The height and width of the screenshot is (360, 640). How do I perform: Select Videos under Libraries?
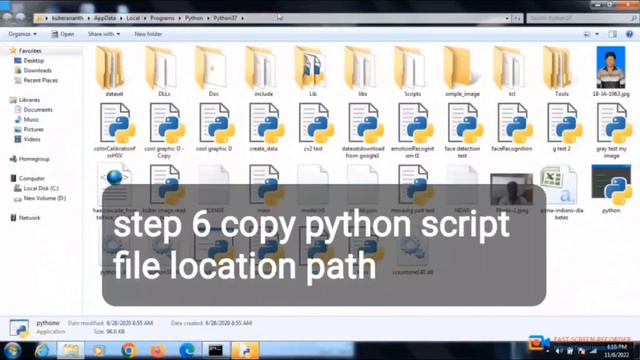(x=32, y=139)
